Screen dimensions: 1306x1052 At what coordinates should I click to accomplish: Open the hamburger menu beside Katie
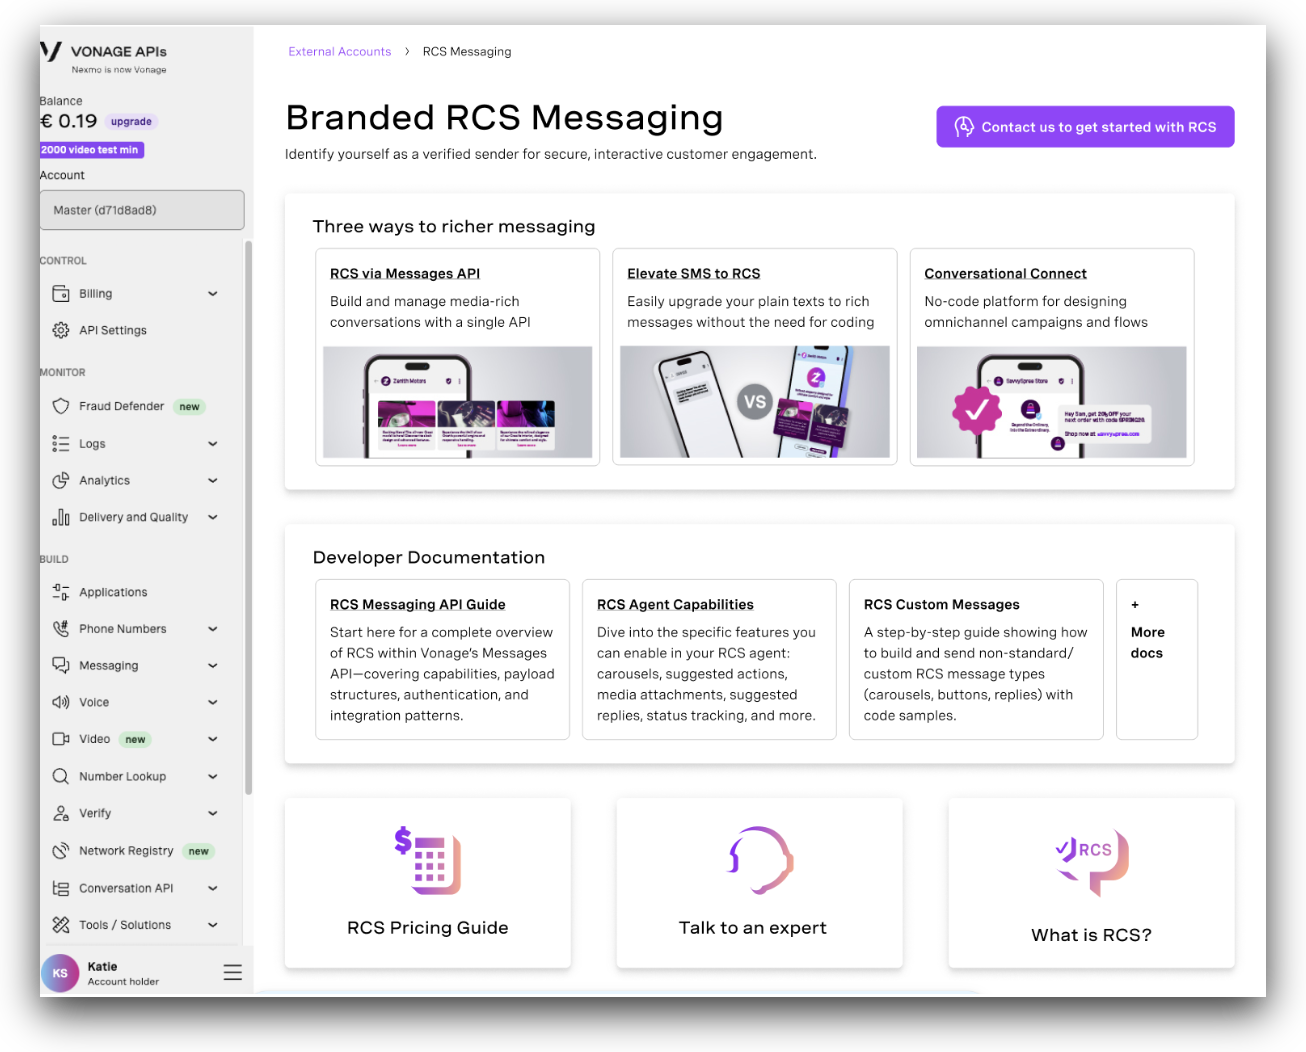click(x=233, y=972)
